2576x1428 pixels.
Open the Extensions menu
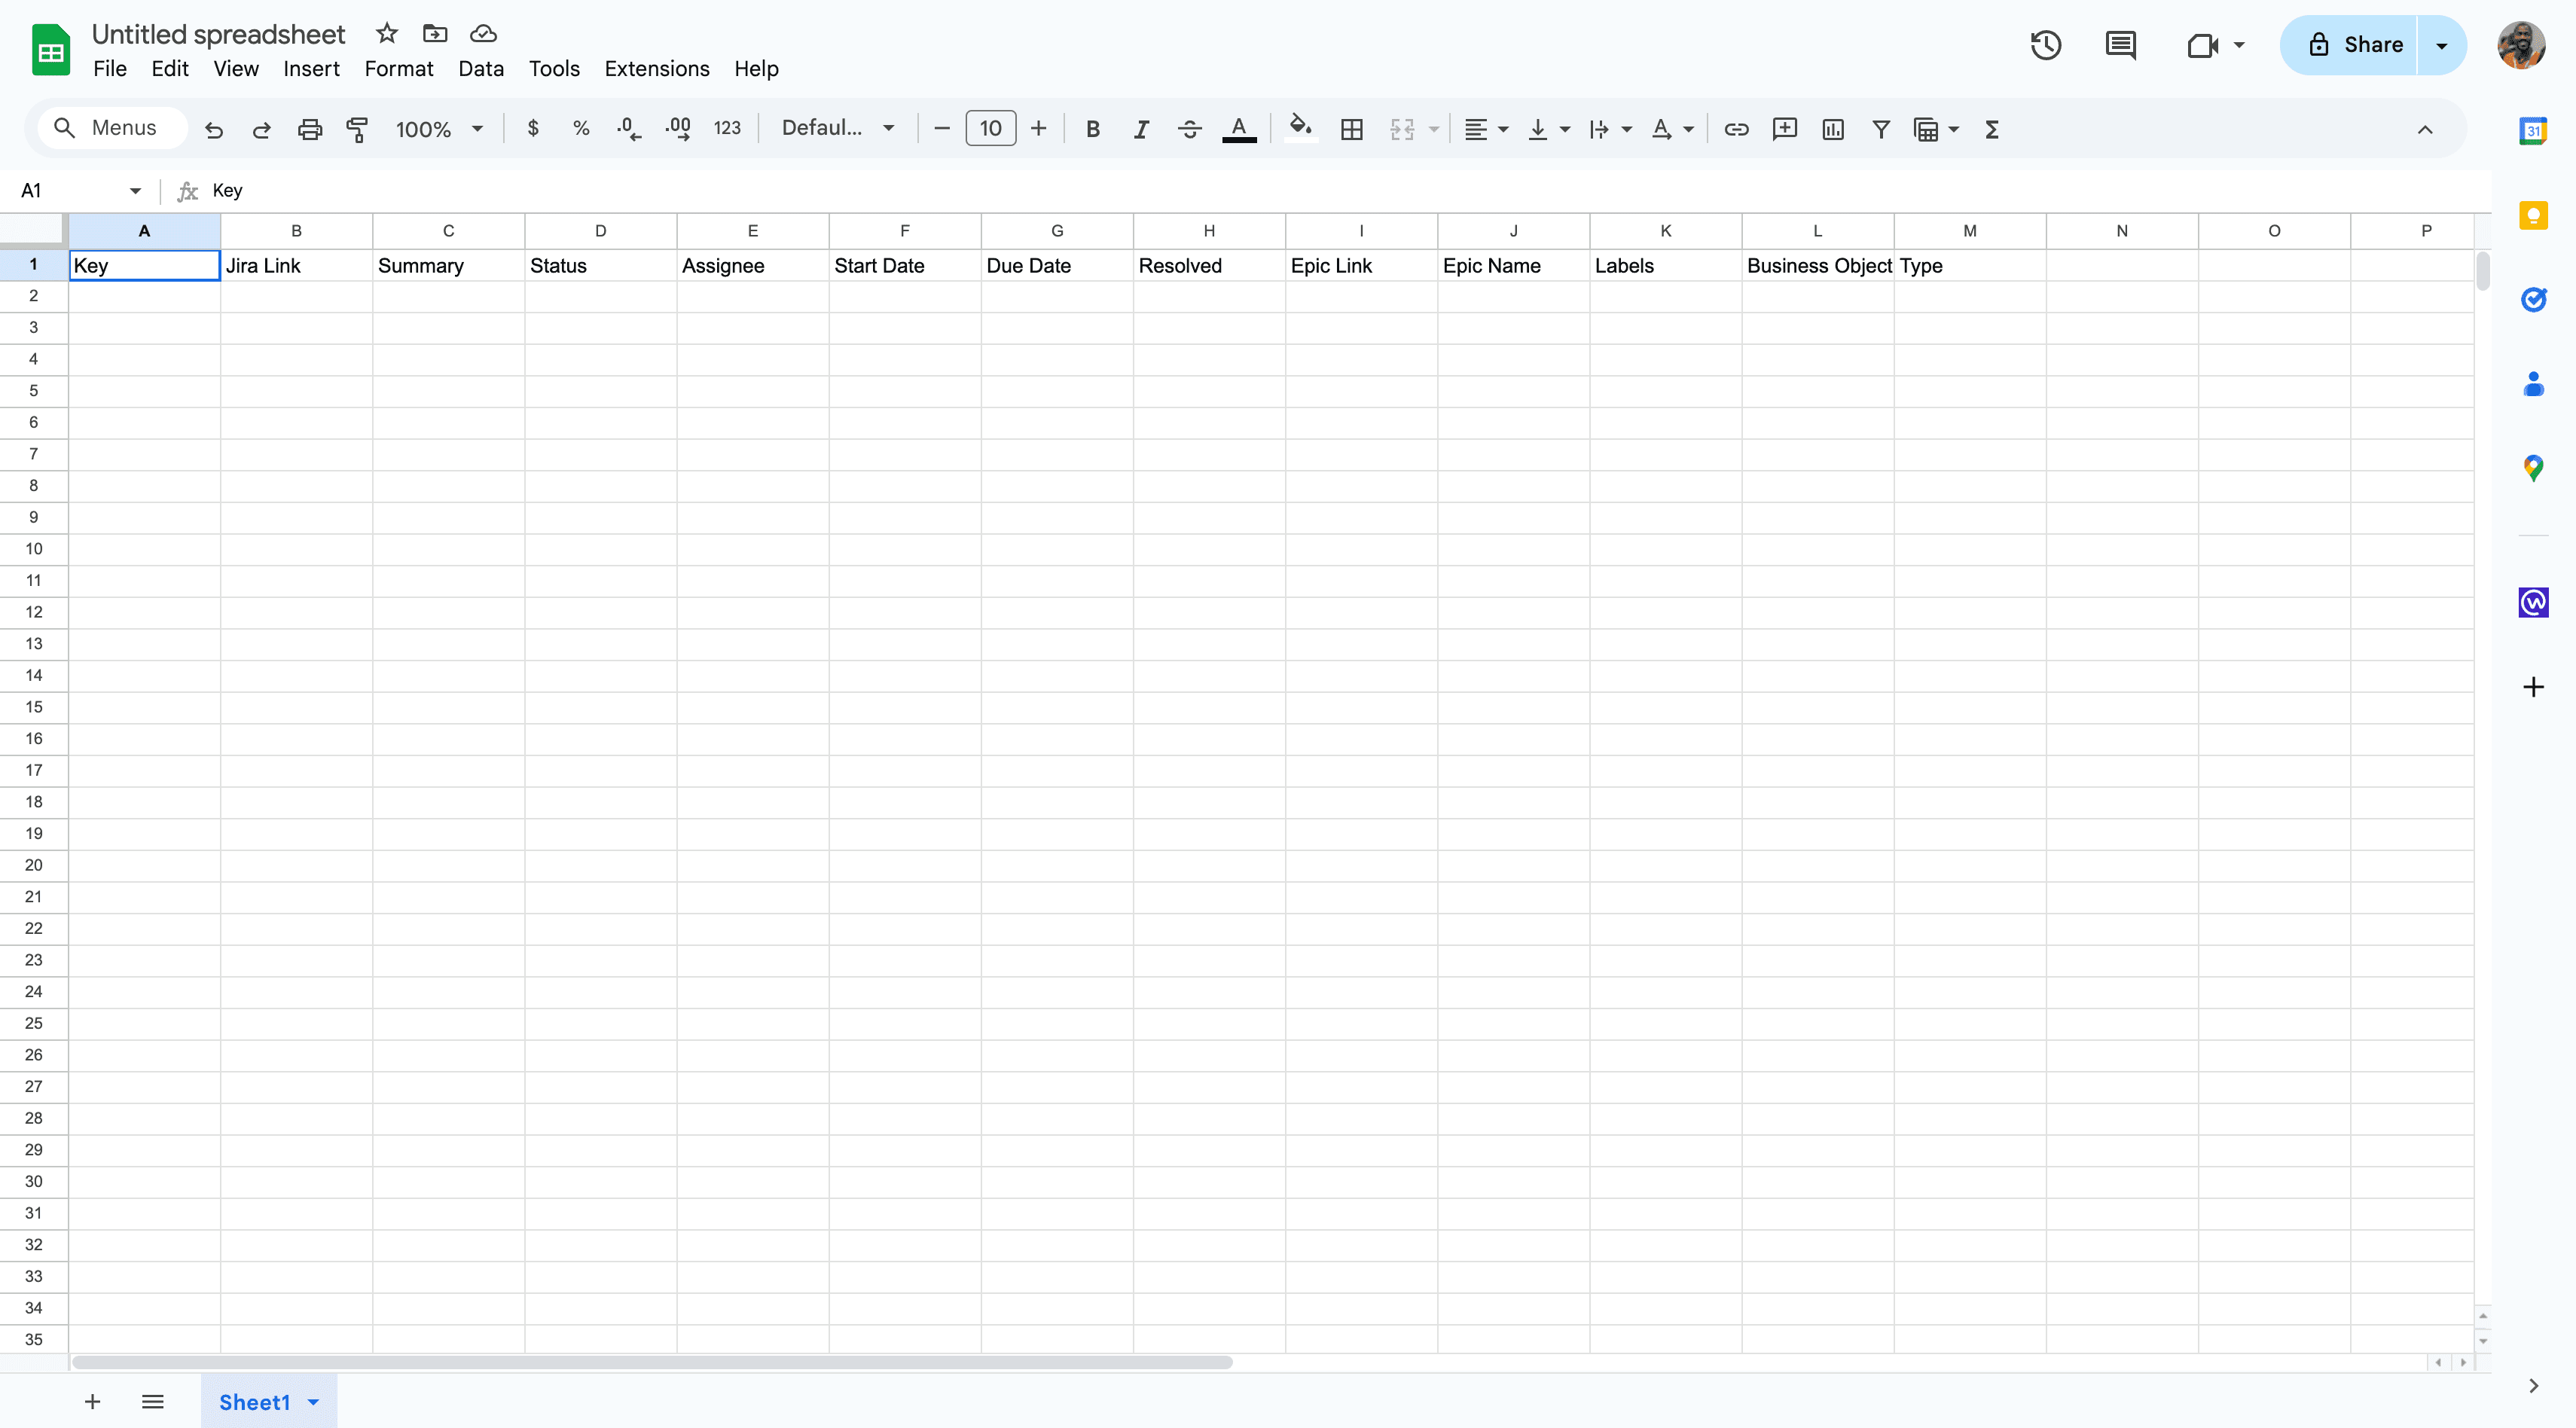[x=657, y=69]
